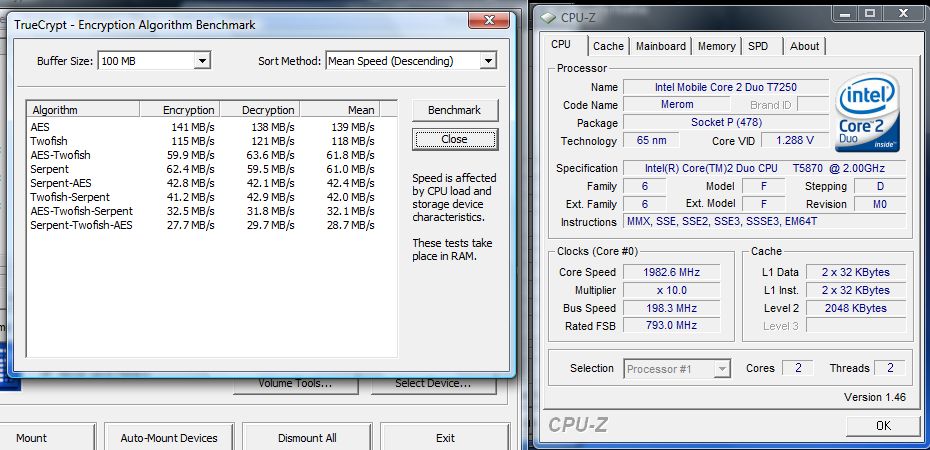Click the Threads count field
Screen dimensions: 930x450
890,368
